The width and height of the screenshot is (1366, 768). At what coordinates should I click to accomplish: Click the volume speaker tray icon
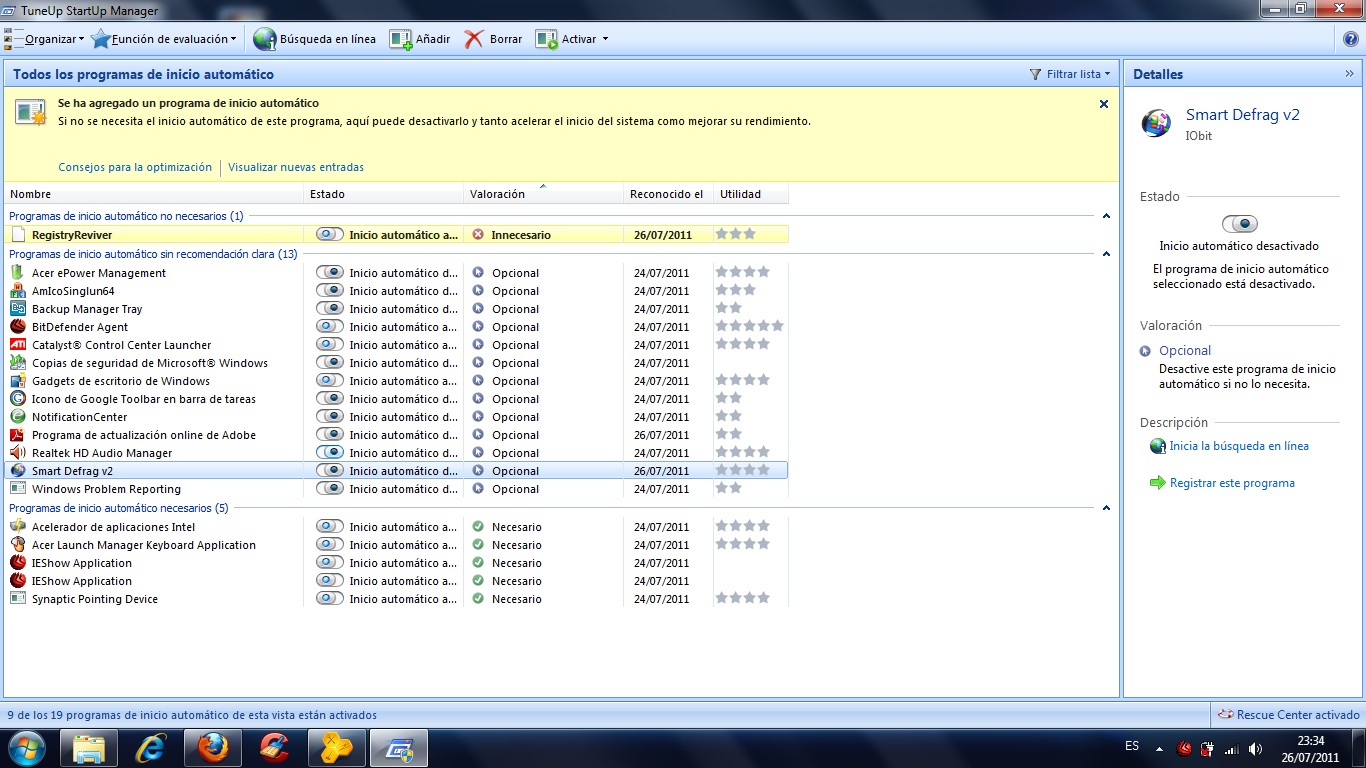point(1255,748)
